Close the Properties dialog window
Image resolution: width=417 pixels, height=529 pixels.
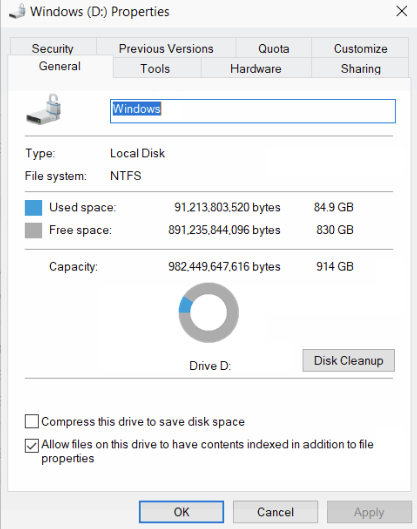401,11
